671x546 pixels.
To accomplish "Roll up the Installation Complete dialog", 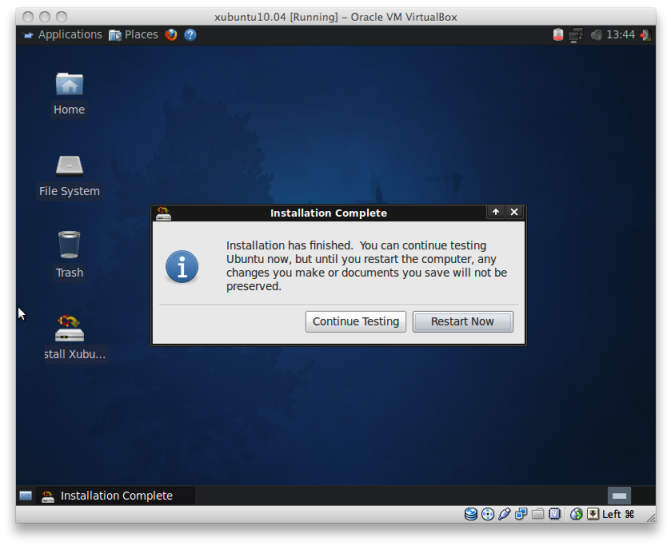I will coord(496,212).
